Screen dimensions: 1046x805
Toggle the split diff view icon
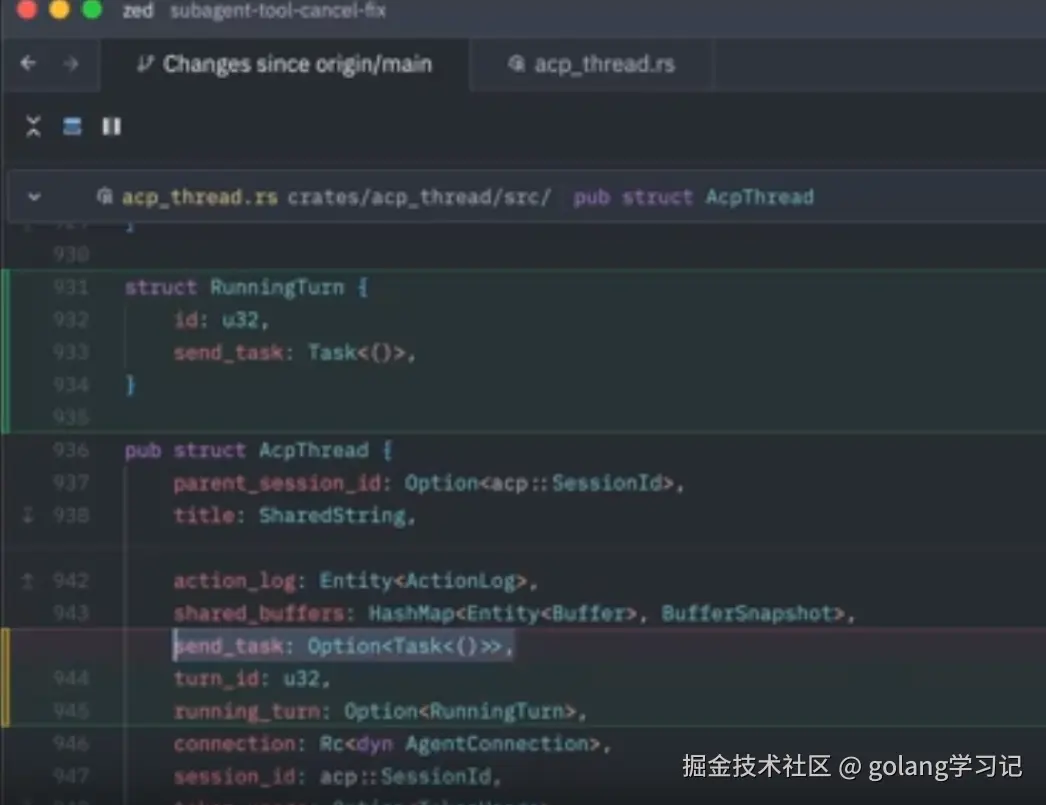(x=72, y=126)
